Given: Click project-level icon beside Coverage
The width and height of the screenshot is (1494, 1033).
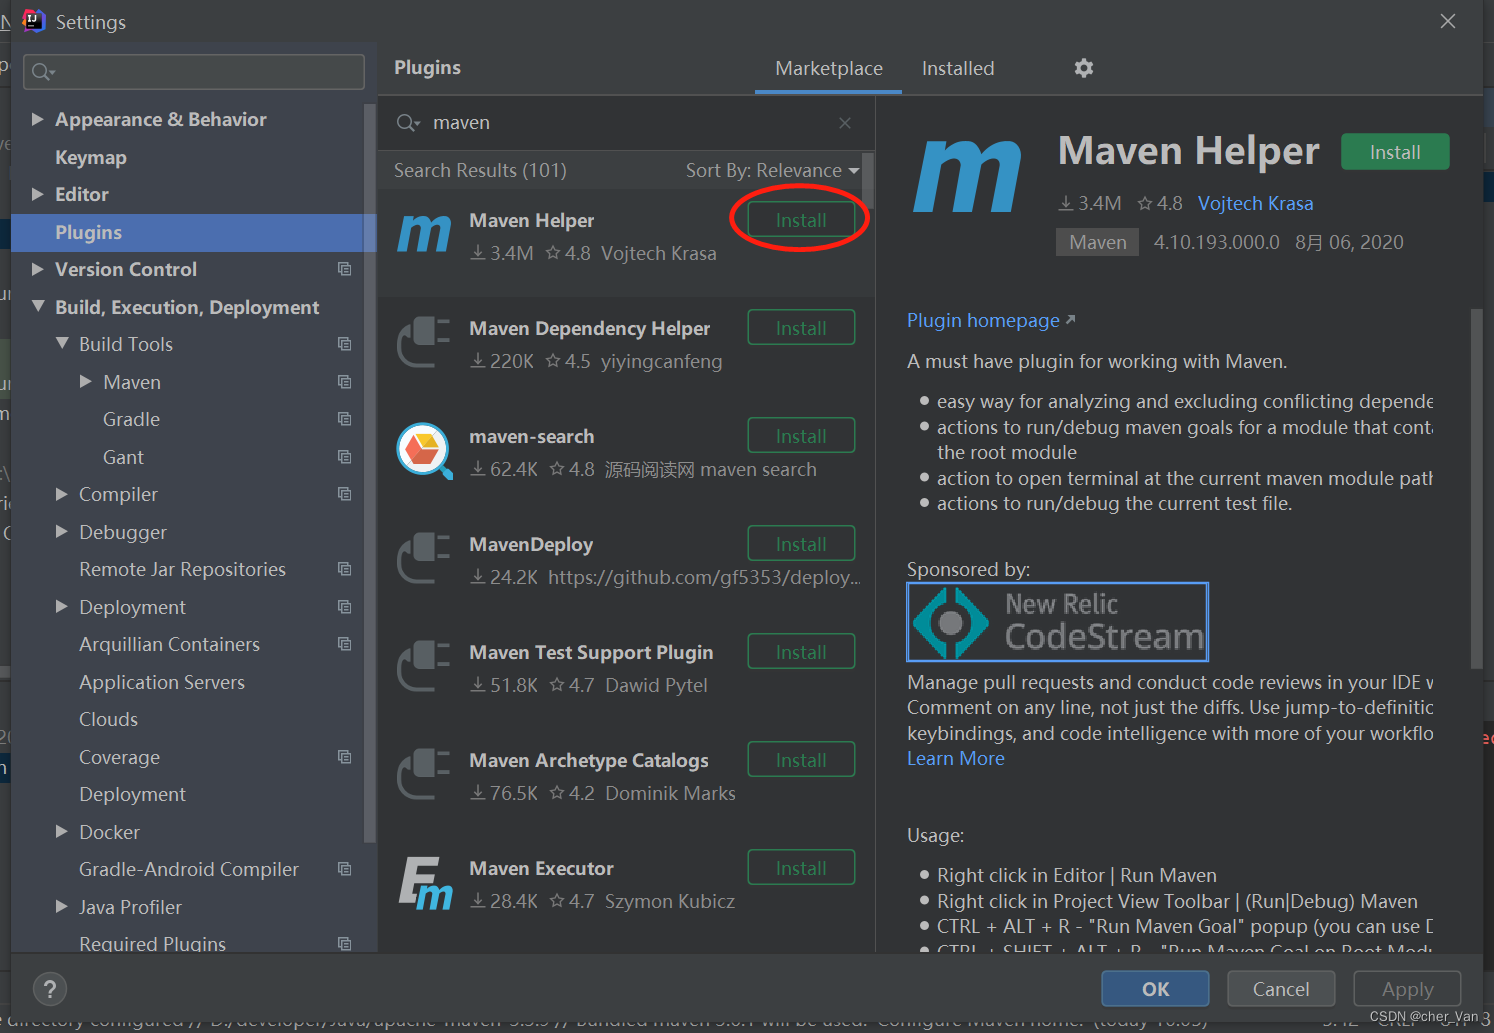Looking at the screenshot, I should tap(345, 757).
